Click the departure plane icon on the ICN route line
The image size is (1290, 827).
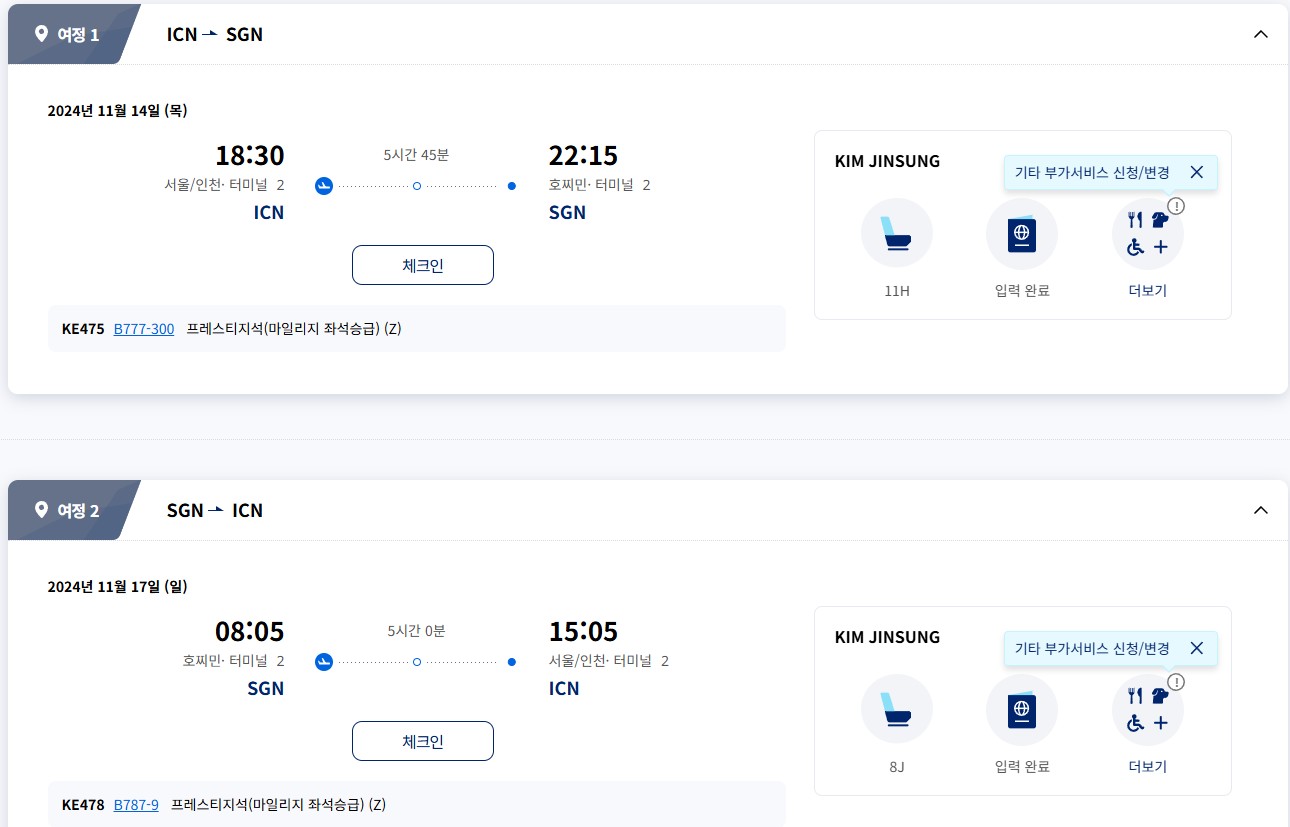tap(323, 186)
